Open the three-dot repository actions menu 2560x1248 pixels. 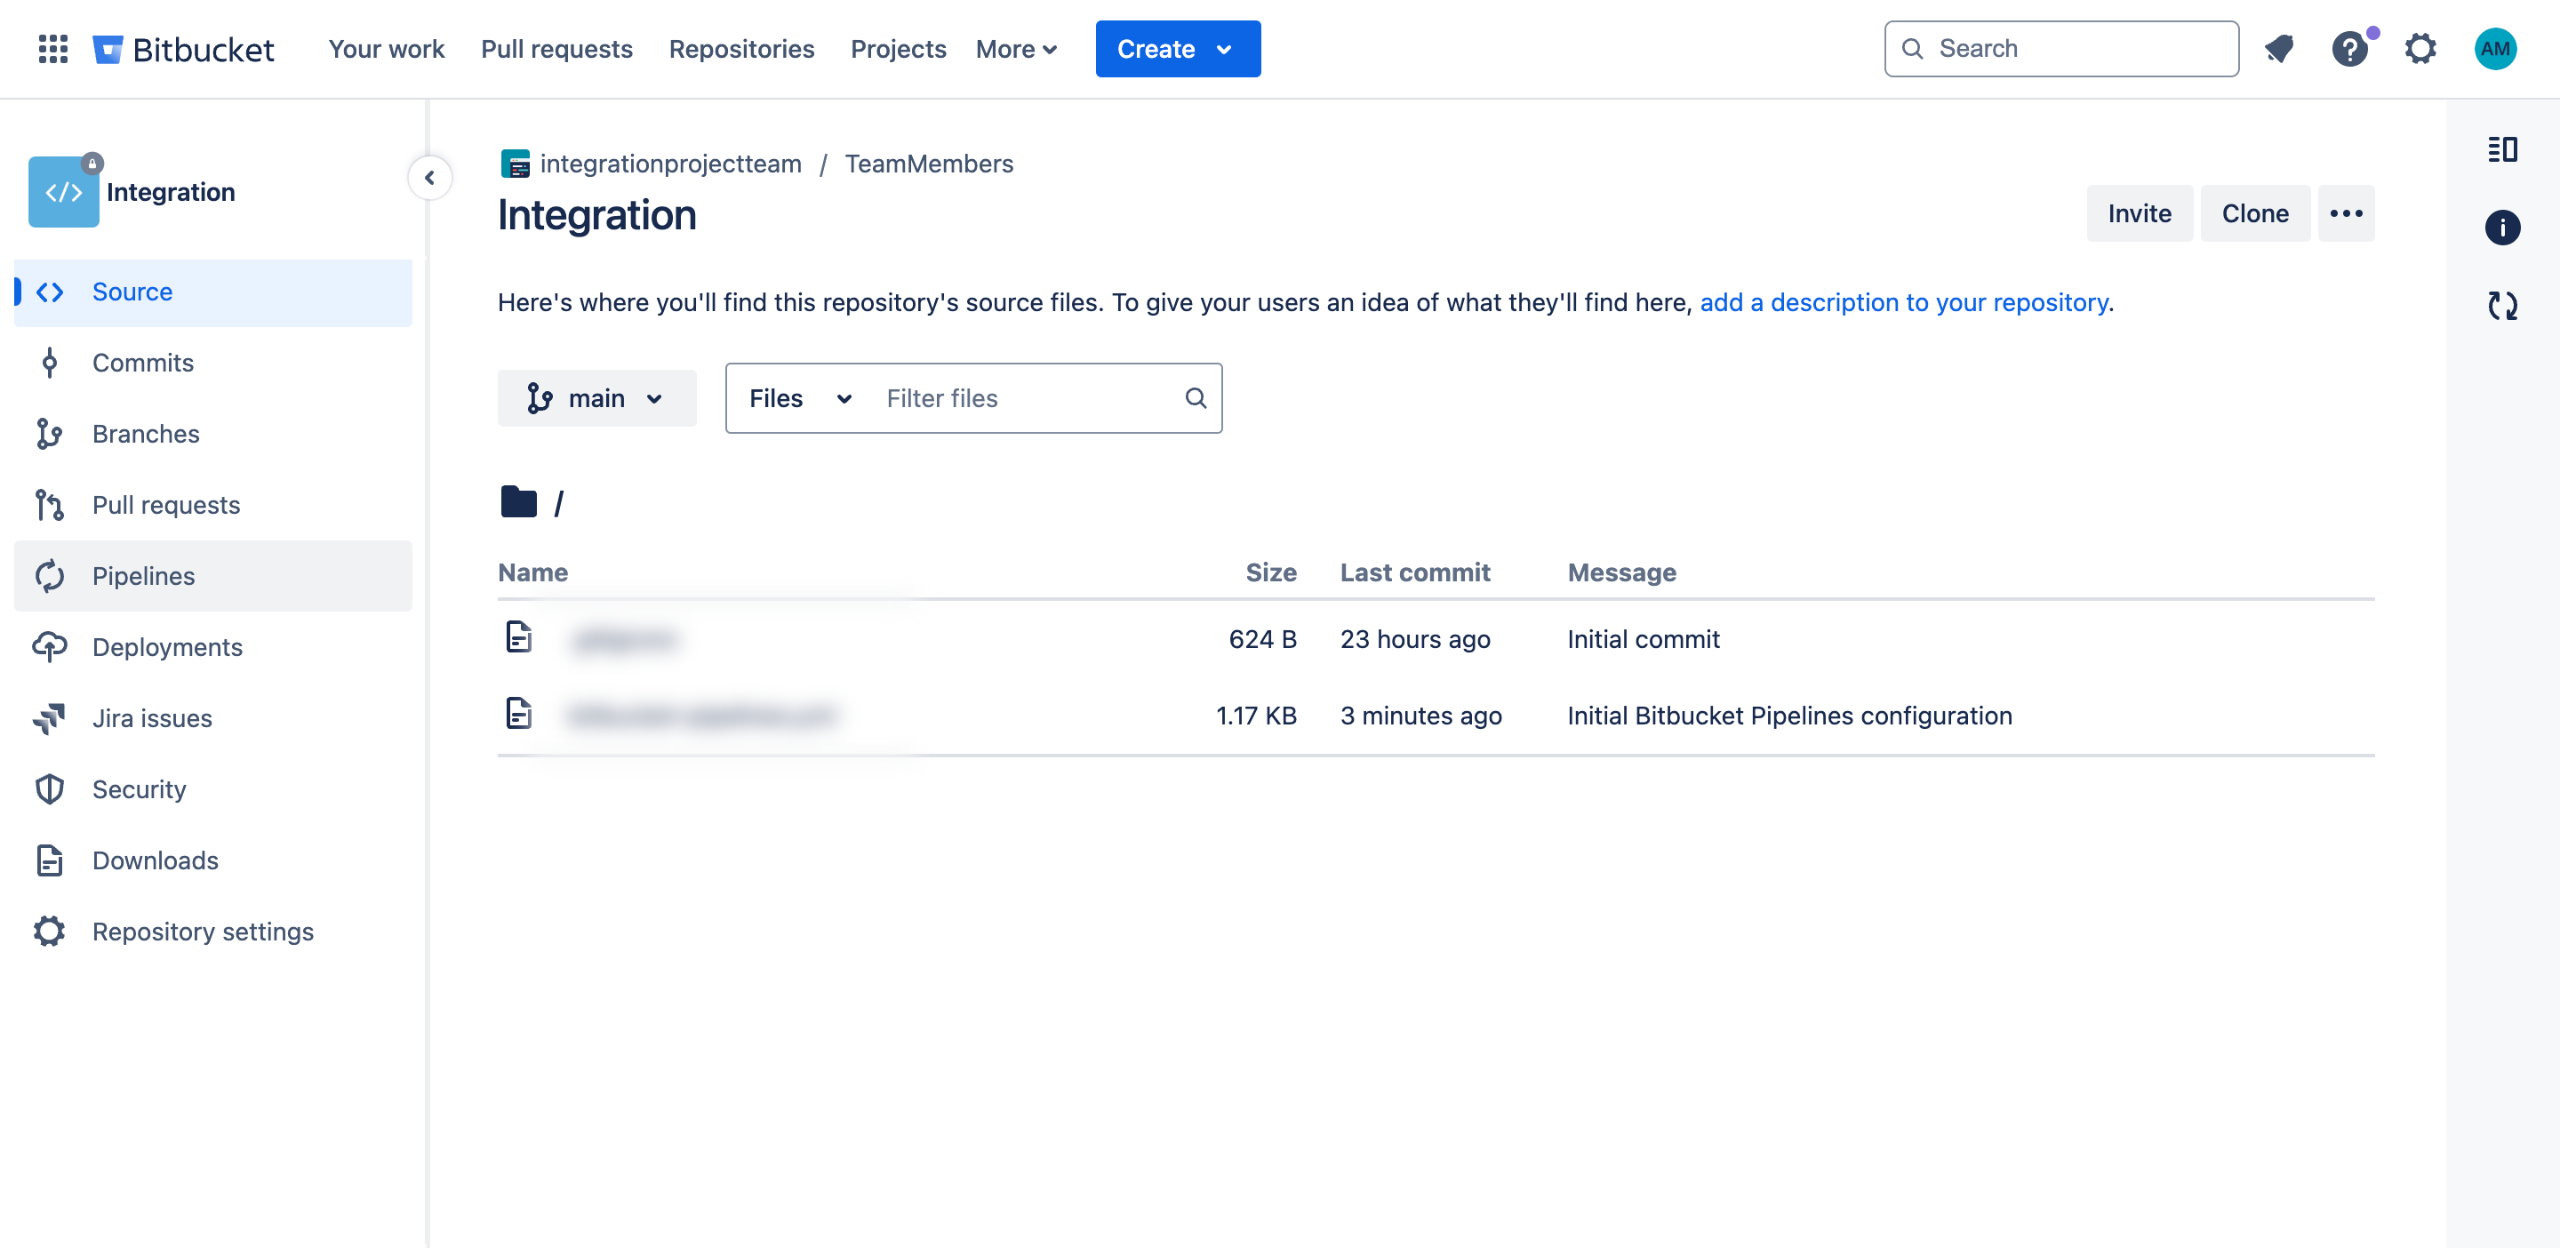coord(2345,213)
